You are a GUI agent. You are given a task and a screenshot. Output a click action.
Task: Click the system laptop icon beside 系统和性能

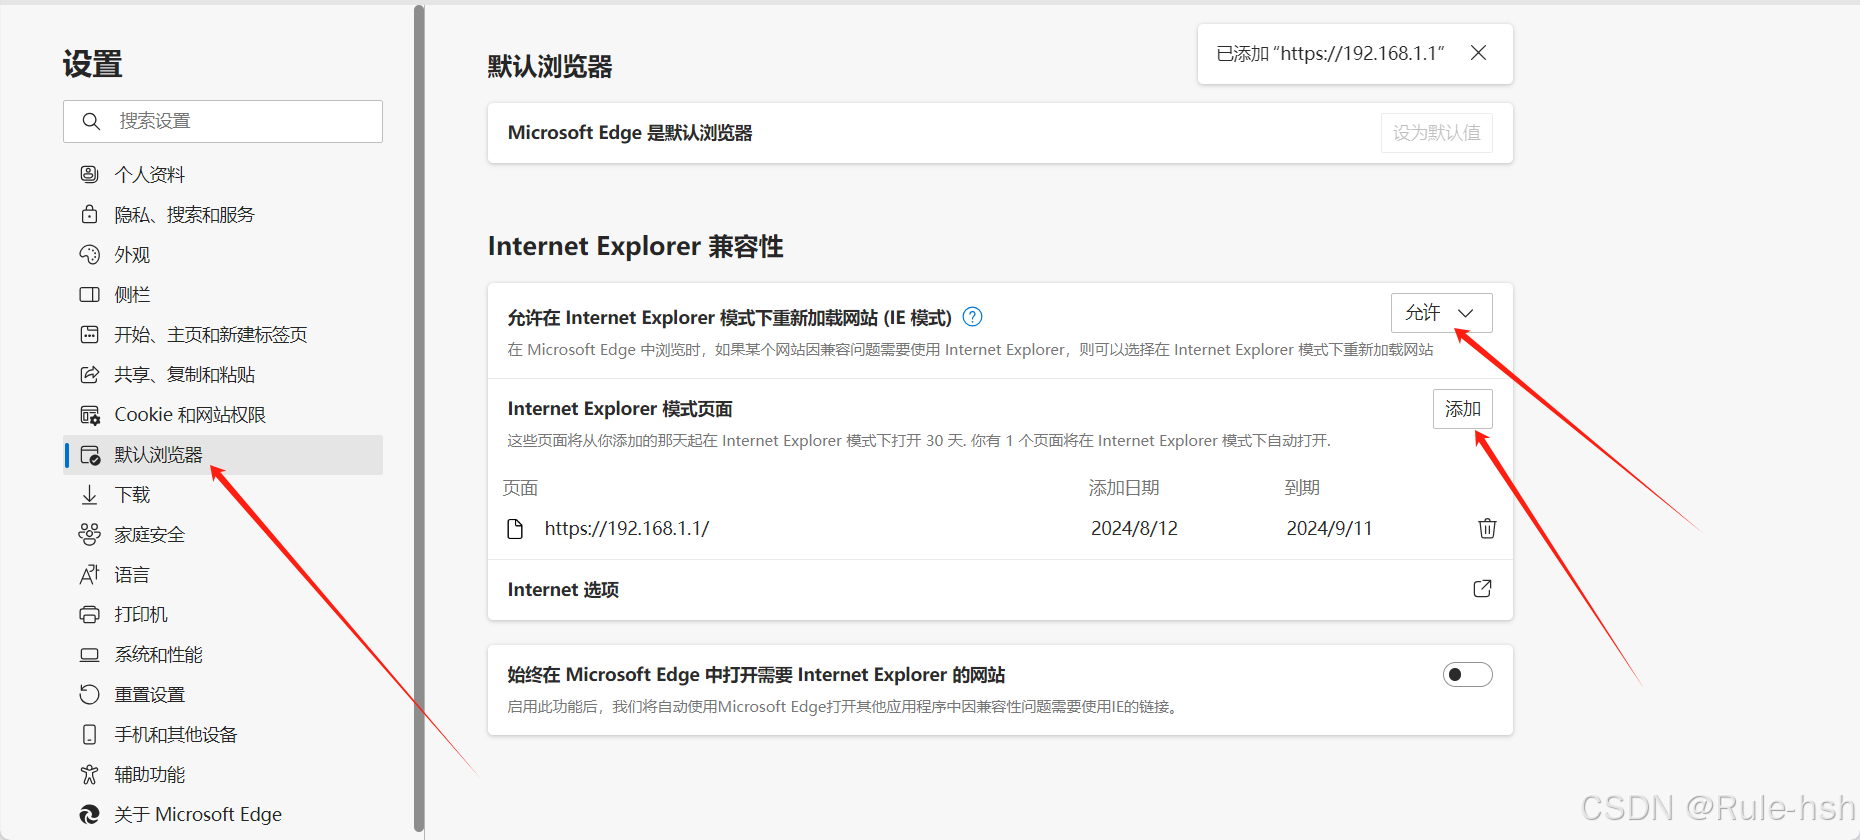[89, 654]
